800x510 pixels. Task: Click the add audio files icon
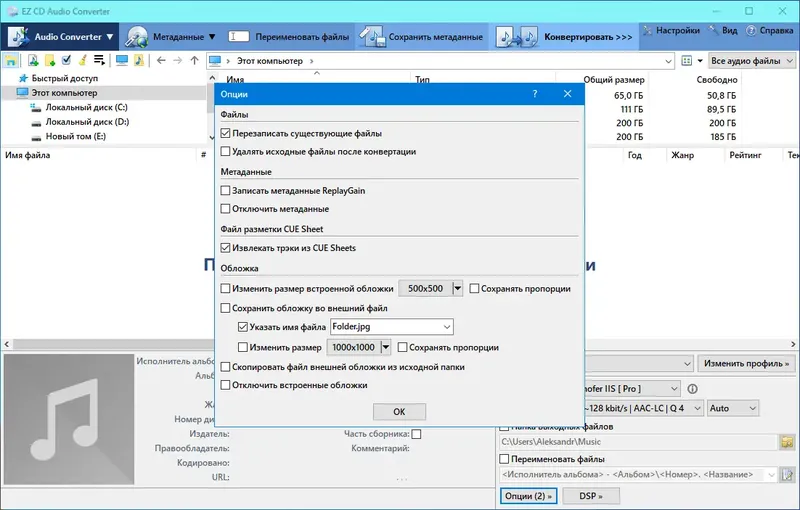pos(33,61)
